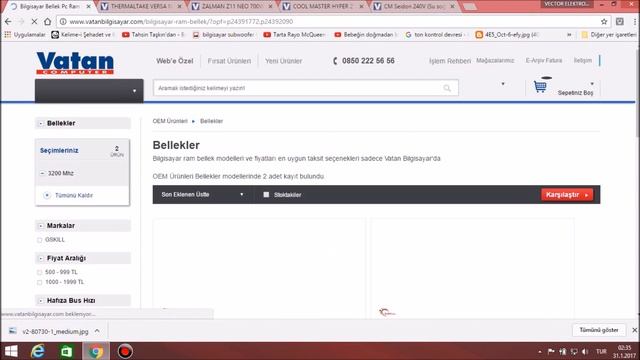The image size is (640, 360).
Task: Click Tümünü göster in downloads bar
Action: [599, 330]
